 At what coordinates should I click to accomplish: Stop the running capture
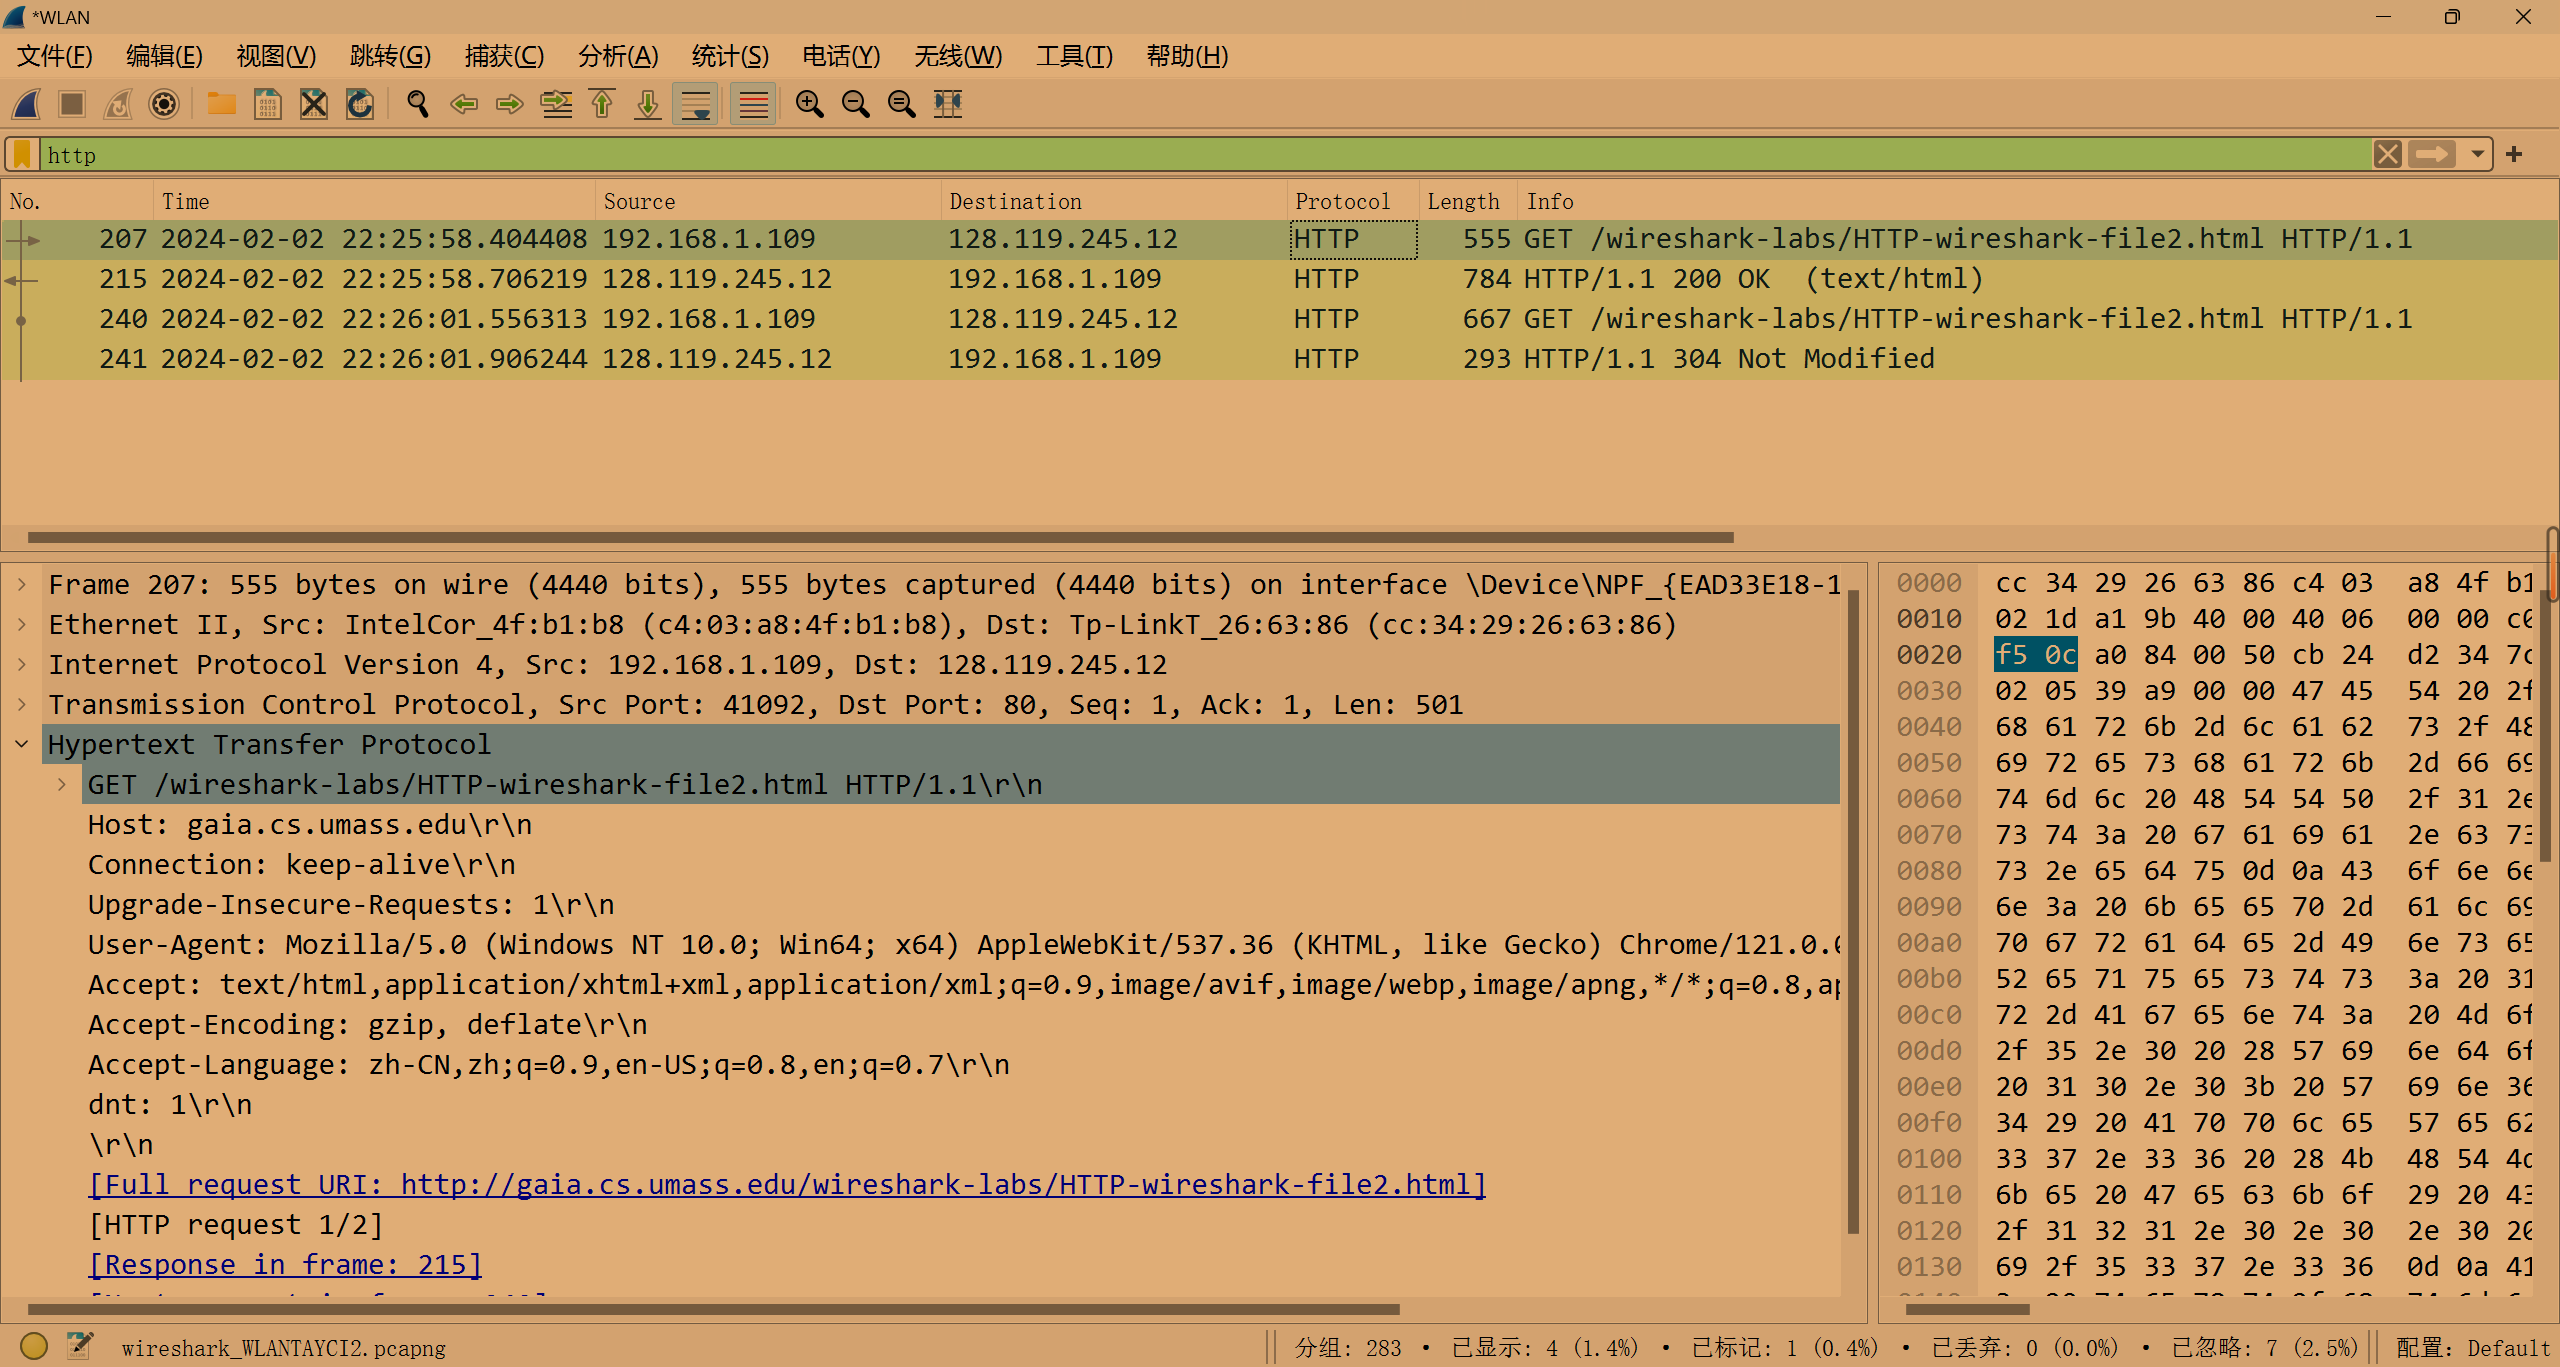72,104
